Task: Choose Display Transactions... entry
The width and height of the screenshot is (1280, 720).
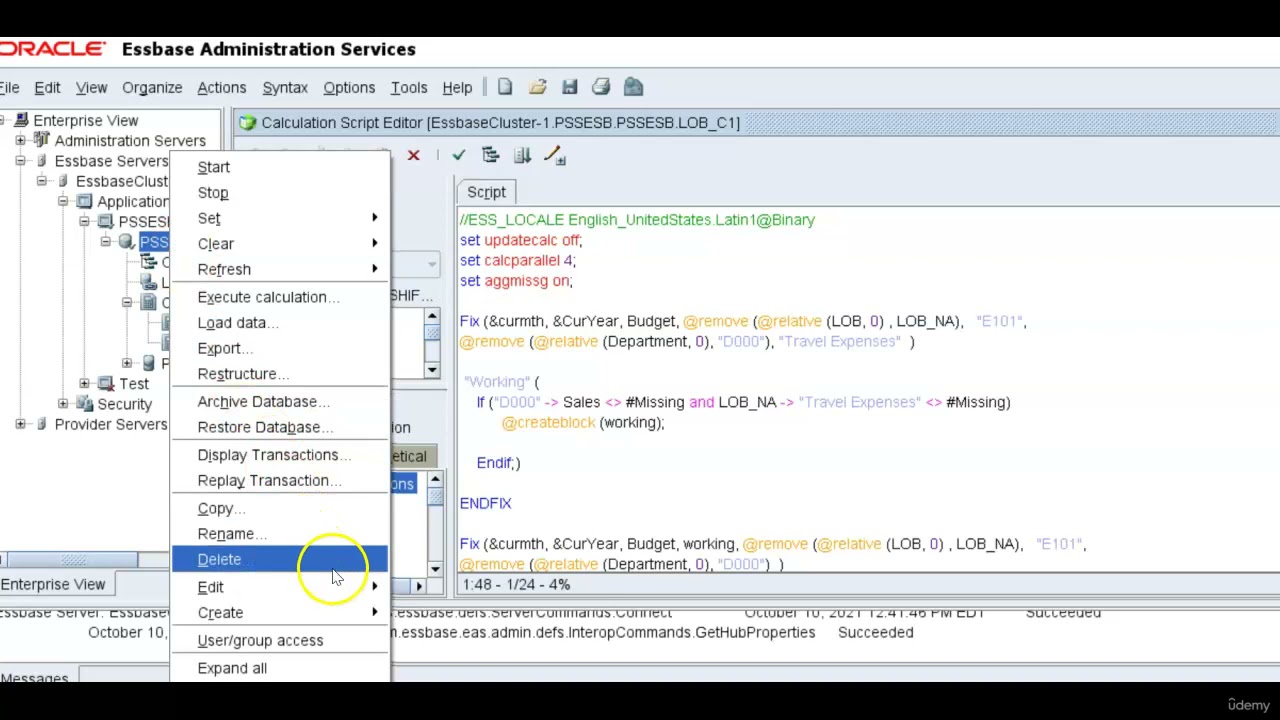Action: [x=279, y=455]
